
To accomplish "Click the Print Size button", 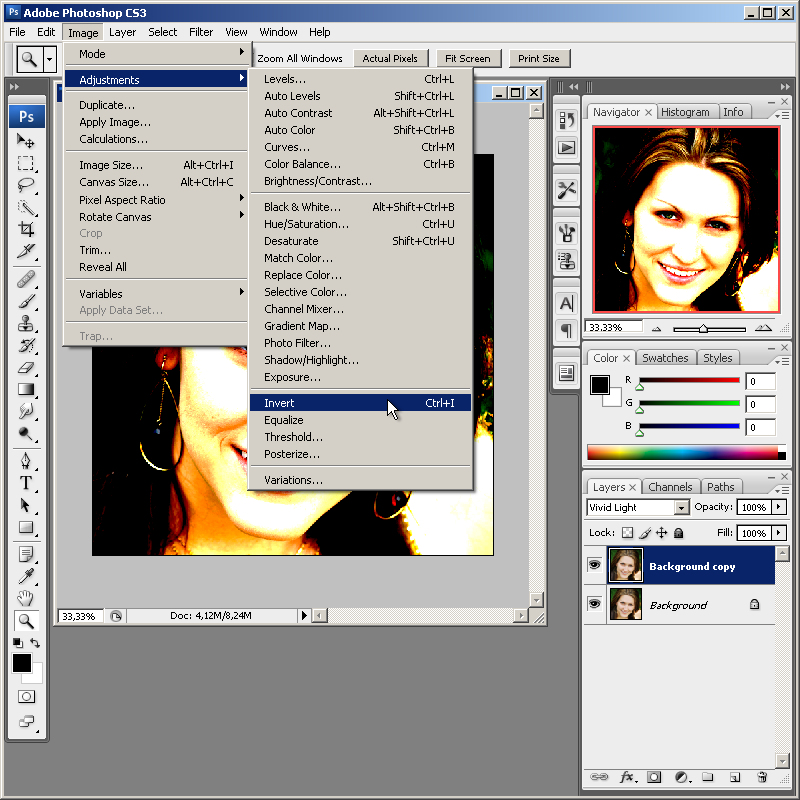I will coord(539,58).
